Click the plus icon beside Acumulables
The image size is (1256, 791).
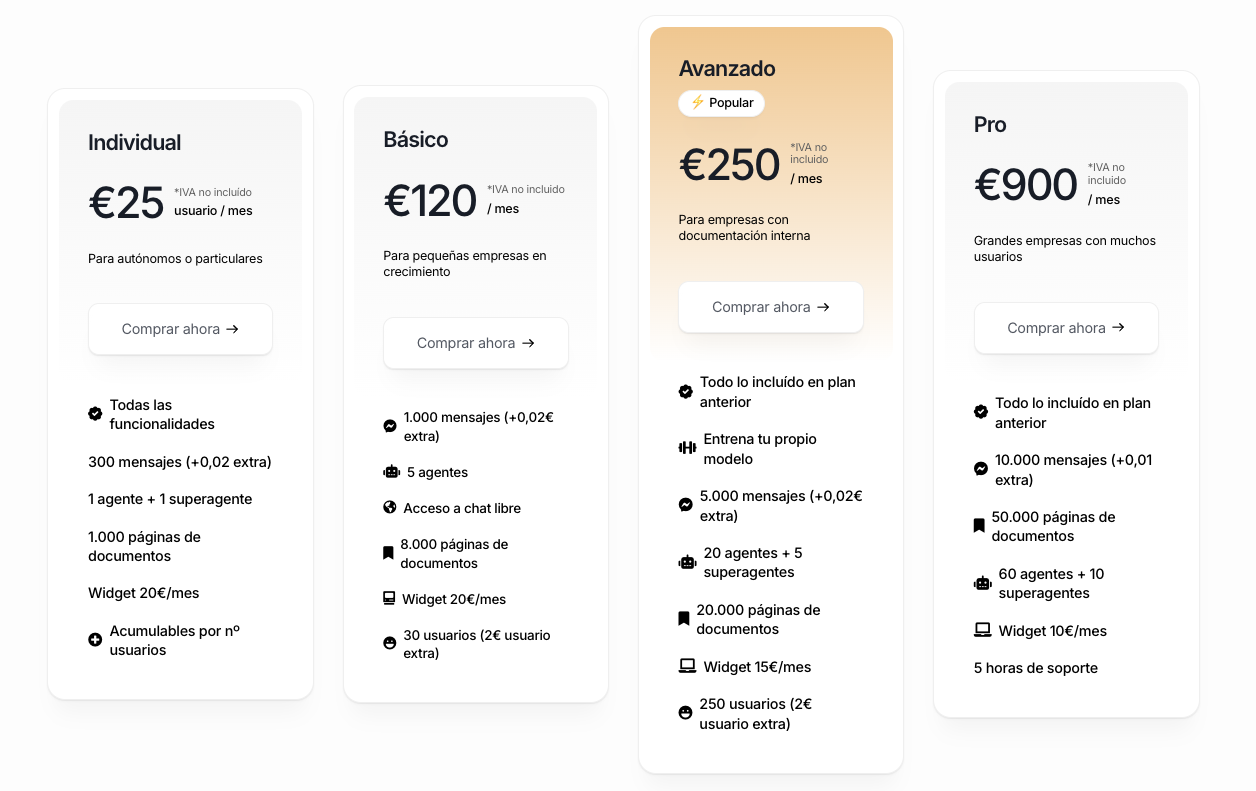pyautogui.click(x=95, y=640)
